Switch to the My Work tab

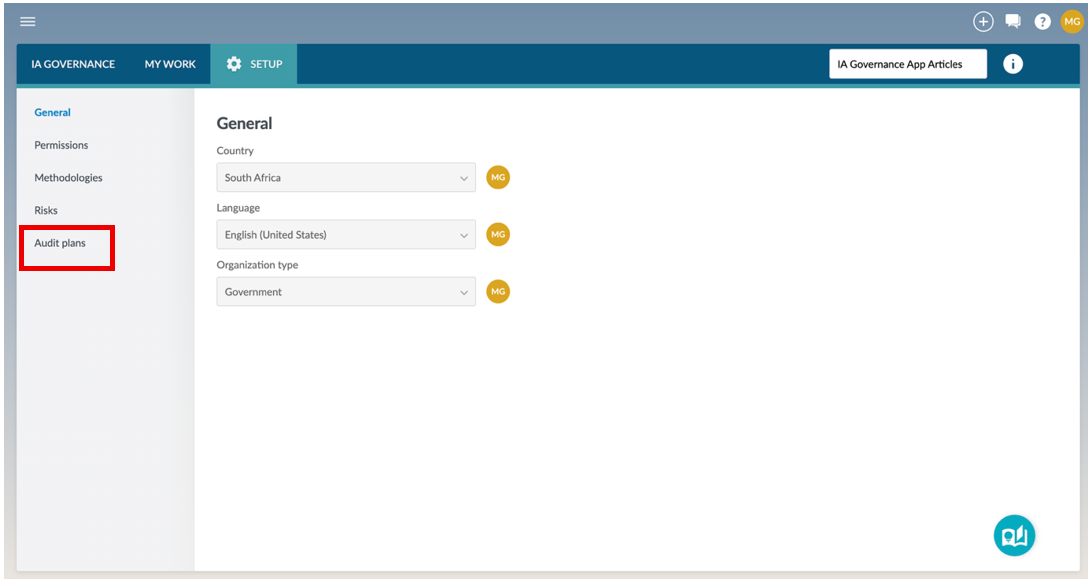coord(170,64)
